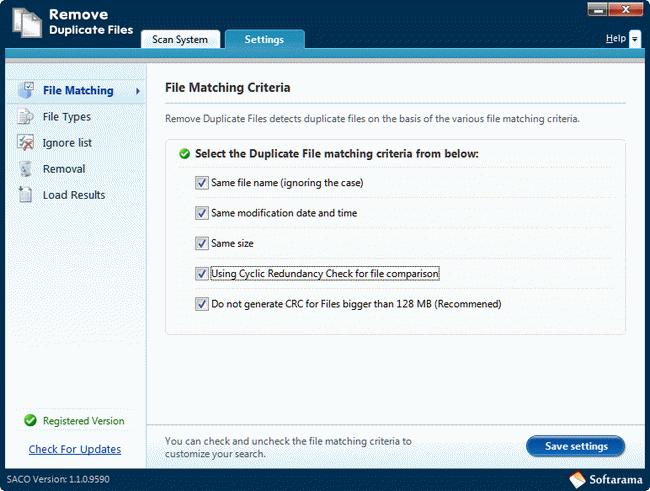Viewport: 650px width, 491px height.
Task: Click the green check icon beside criteria heading
Action: 184,154
